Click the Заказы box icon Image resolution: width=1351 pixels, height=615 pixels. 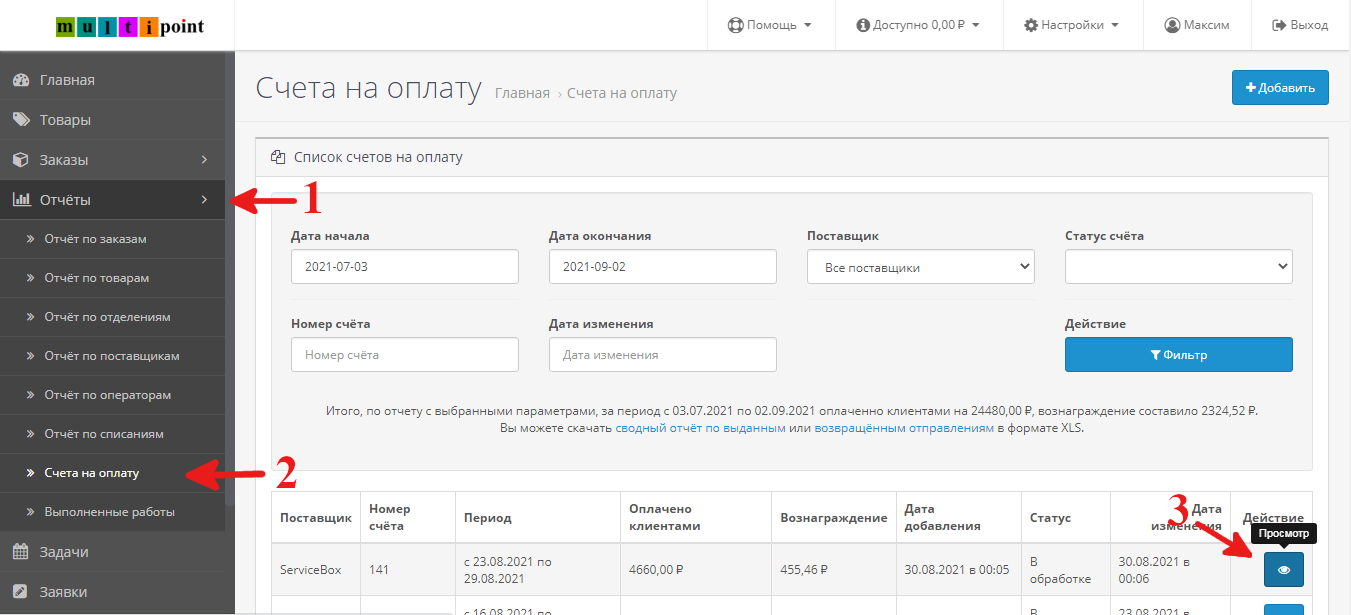coord(20,160)
